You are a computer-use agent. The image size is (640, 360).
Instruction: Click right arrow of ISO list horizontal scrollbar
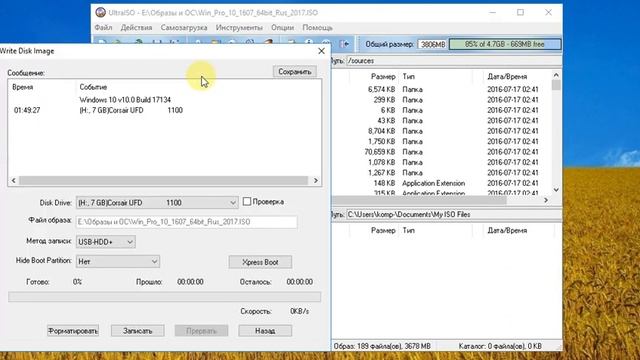coord(546,200)
